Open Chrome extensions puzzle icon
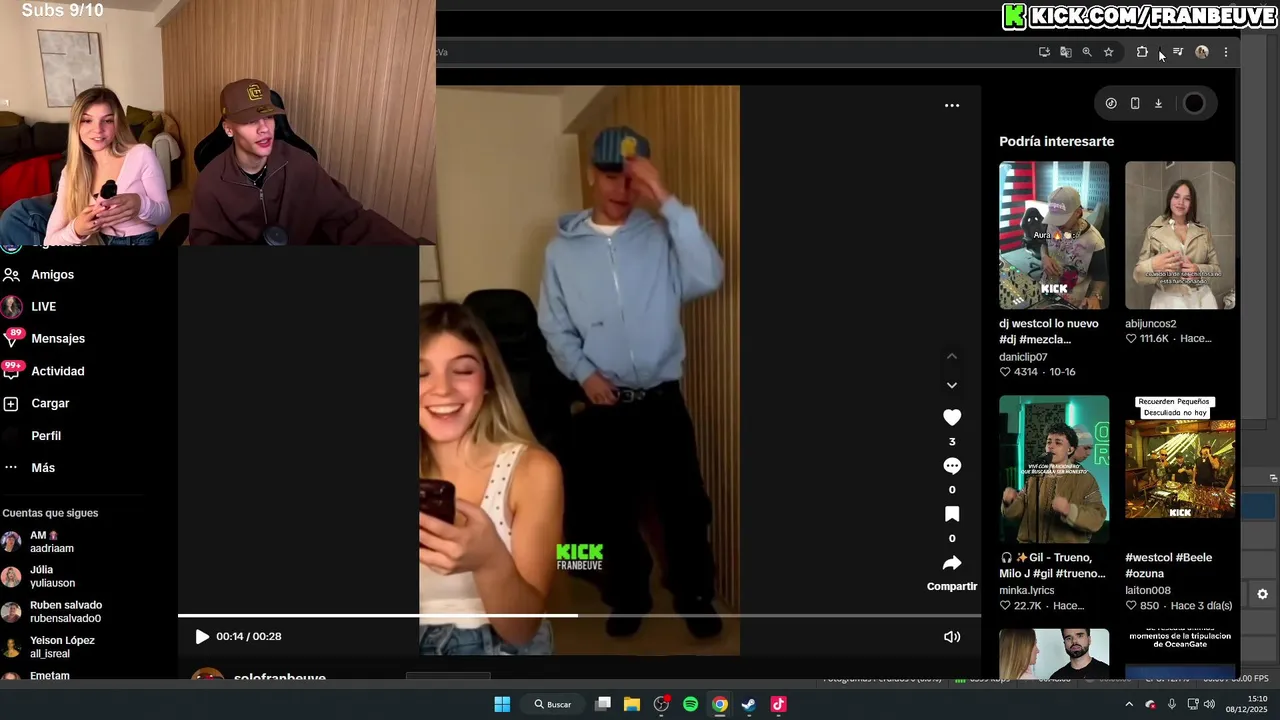Screen dimensions: 1280x720 pyautogui.click(x=1142, y=52)
